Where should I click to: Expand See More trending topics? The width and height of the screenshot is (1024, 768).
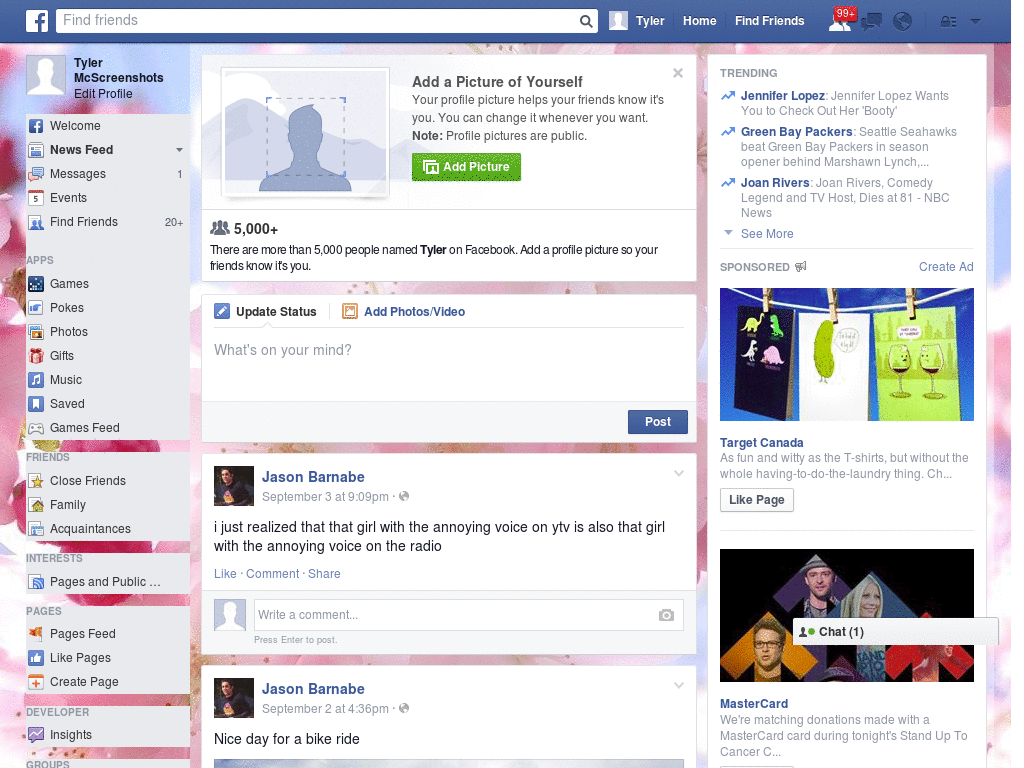click(767, 234)
